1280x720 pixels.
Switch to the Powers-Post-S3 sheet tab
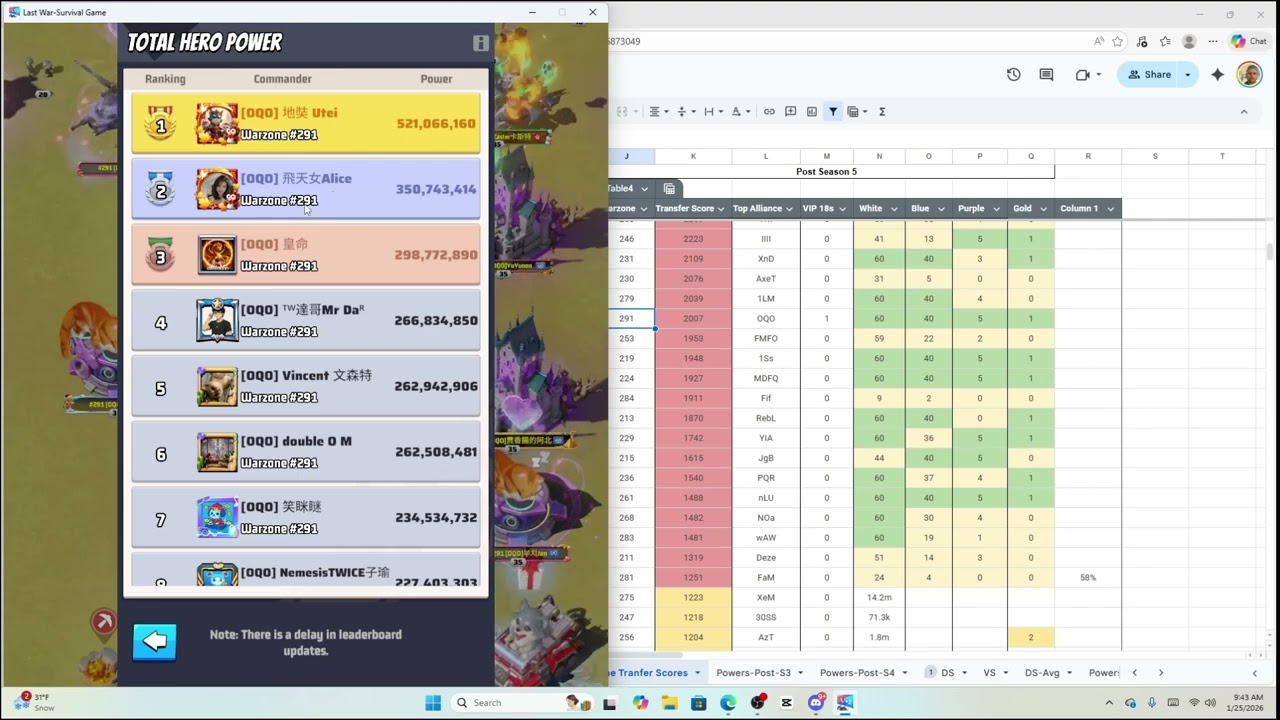(753, 673)
